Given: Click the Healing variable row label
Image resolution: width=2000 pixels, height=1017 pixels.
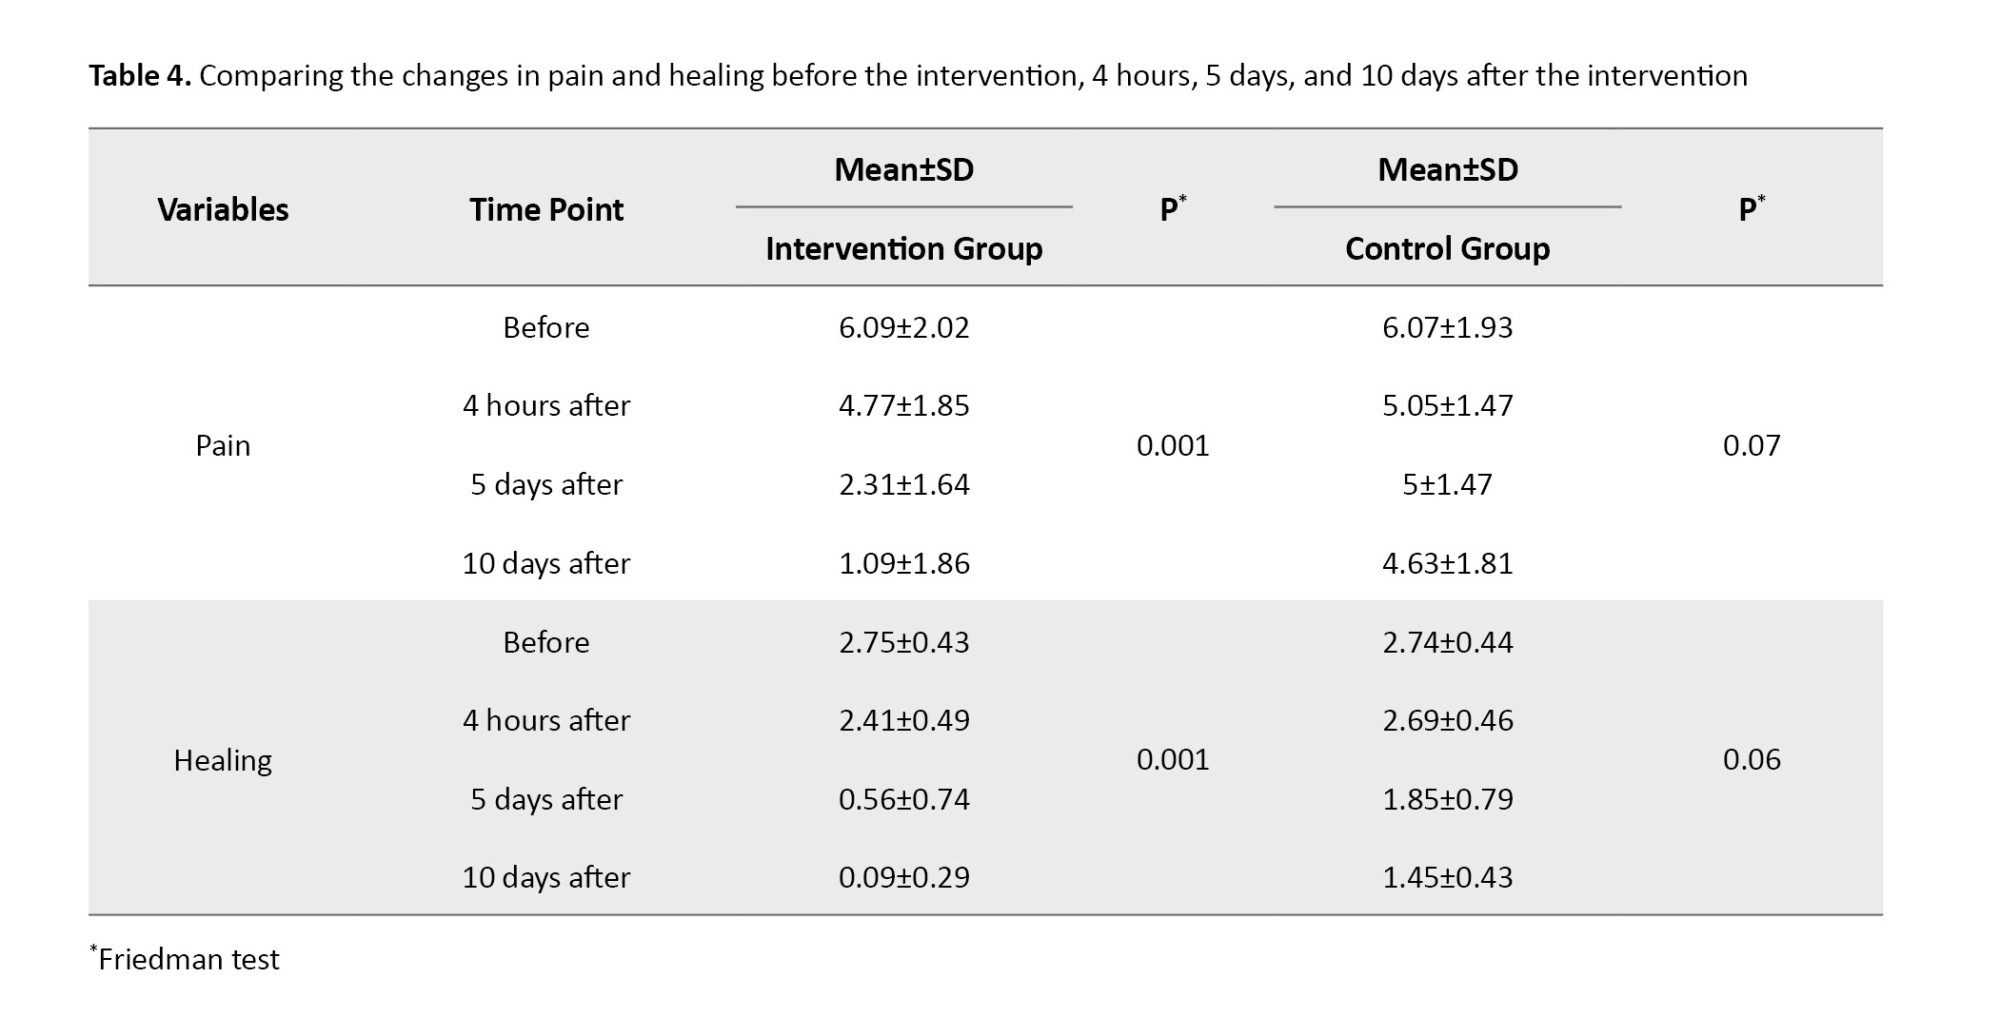Looking at the screenshot, I should [223, 760].
